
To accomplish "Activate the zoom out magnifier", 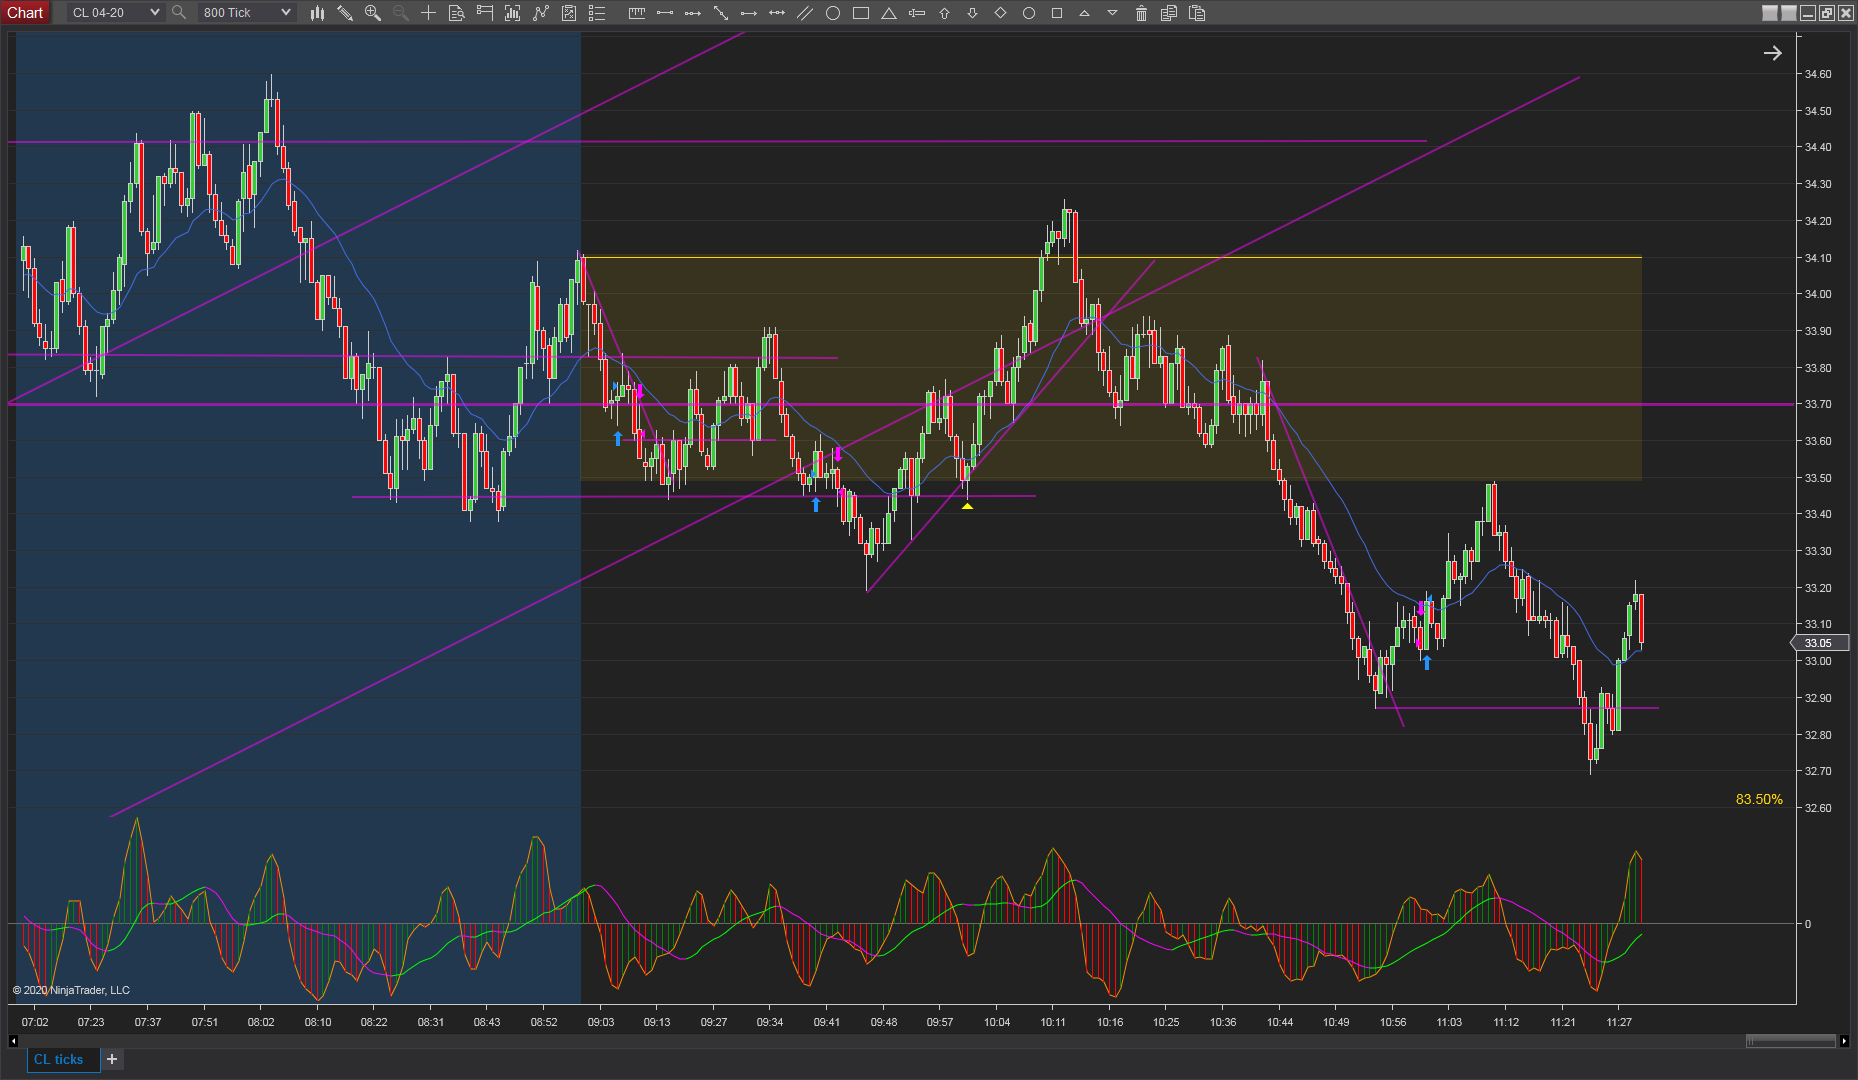I will 401,13.
